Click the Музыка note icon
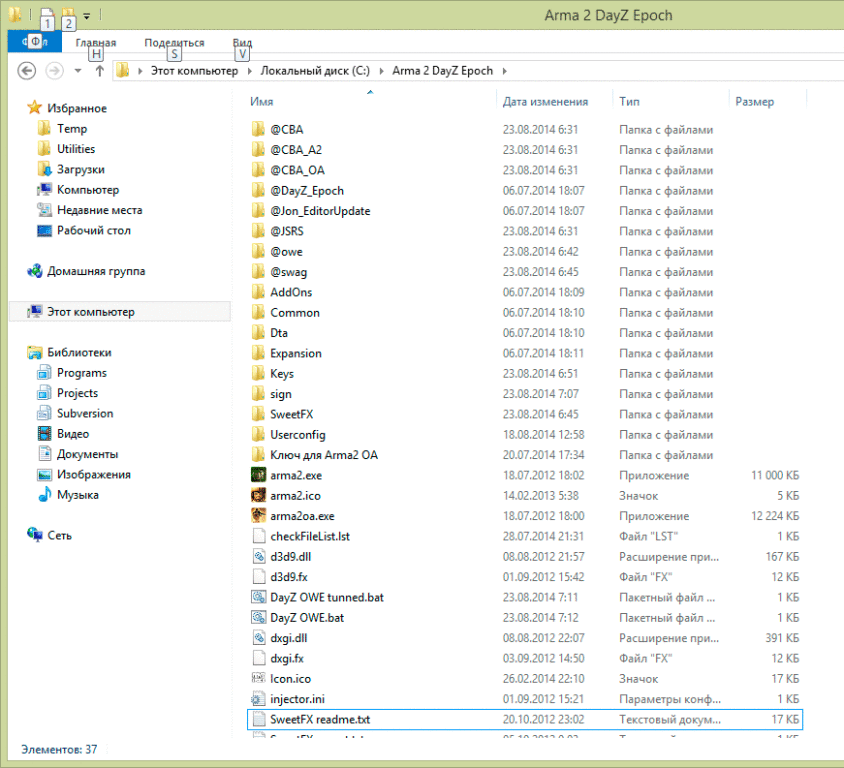Viewport: 844px width, 768px height. (44, 495)
